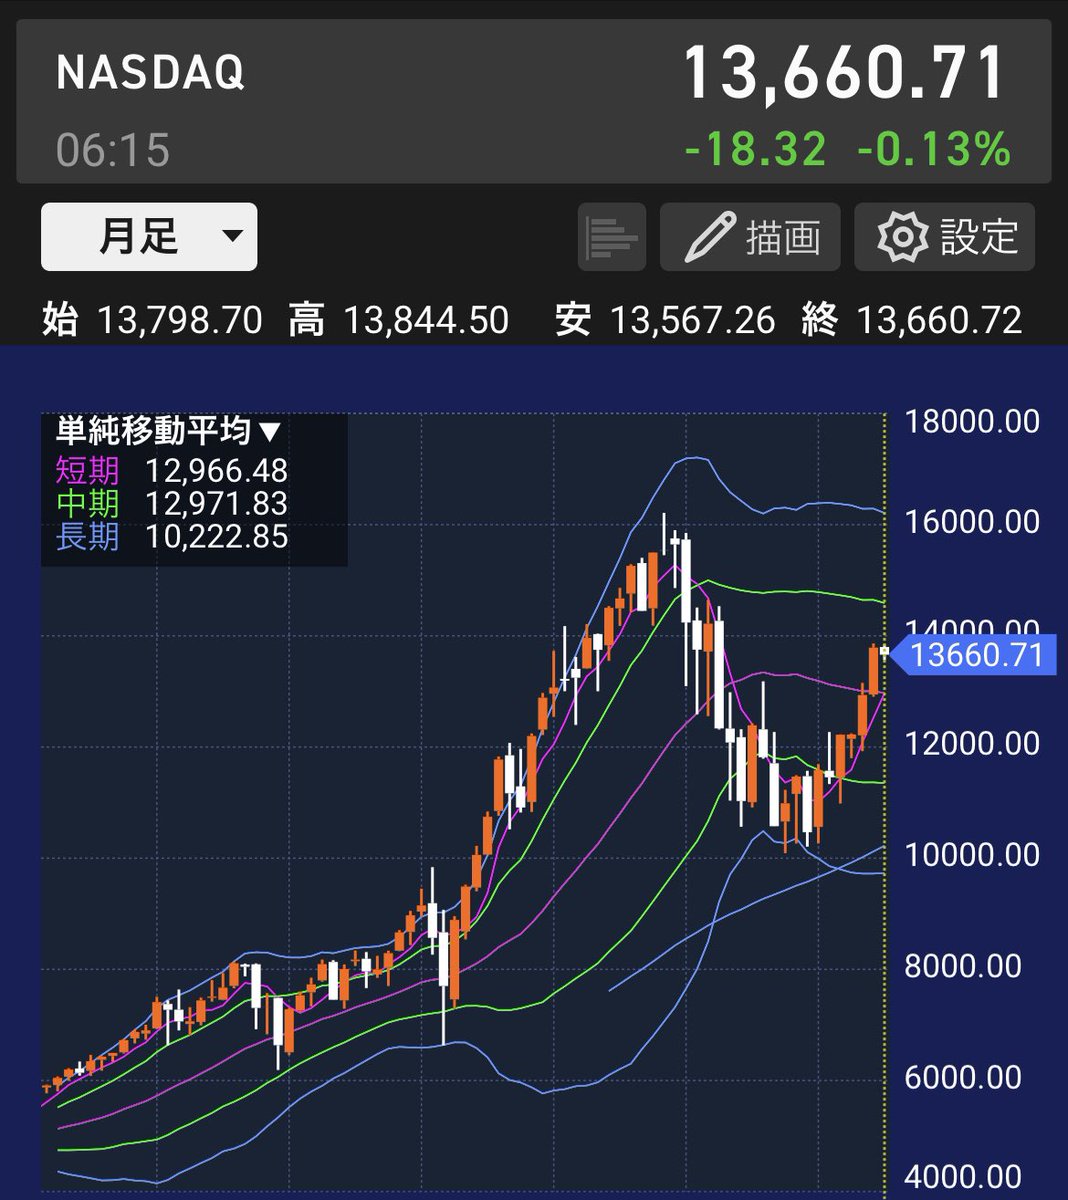Viewport: 1068px width, 1200px height.
Task: Click the gear icon in 設定
Action: 903,238
